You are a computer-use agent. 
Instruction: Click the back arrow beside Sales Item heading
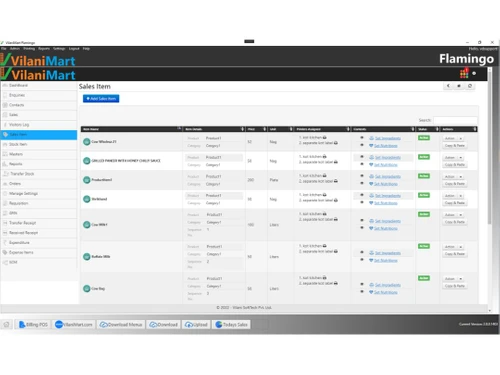448,86
